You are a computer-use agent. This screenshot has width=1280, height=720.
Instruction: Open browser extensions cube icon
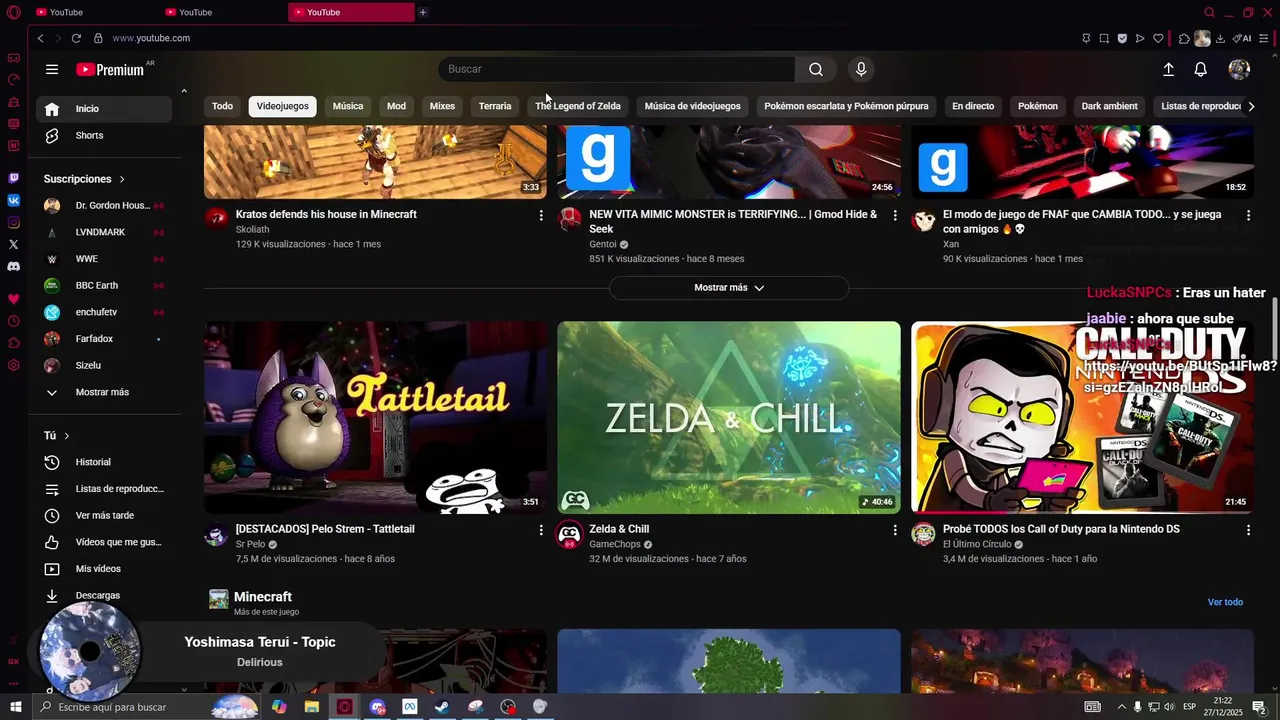[1184, 38]
